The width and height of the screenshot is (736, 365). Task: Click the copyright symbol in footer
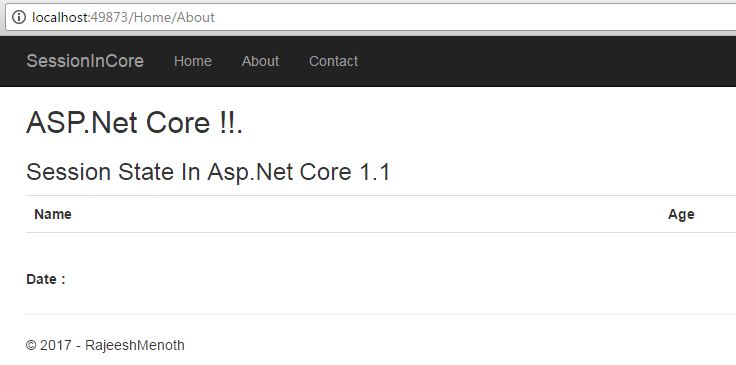coord(31,346)
